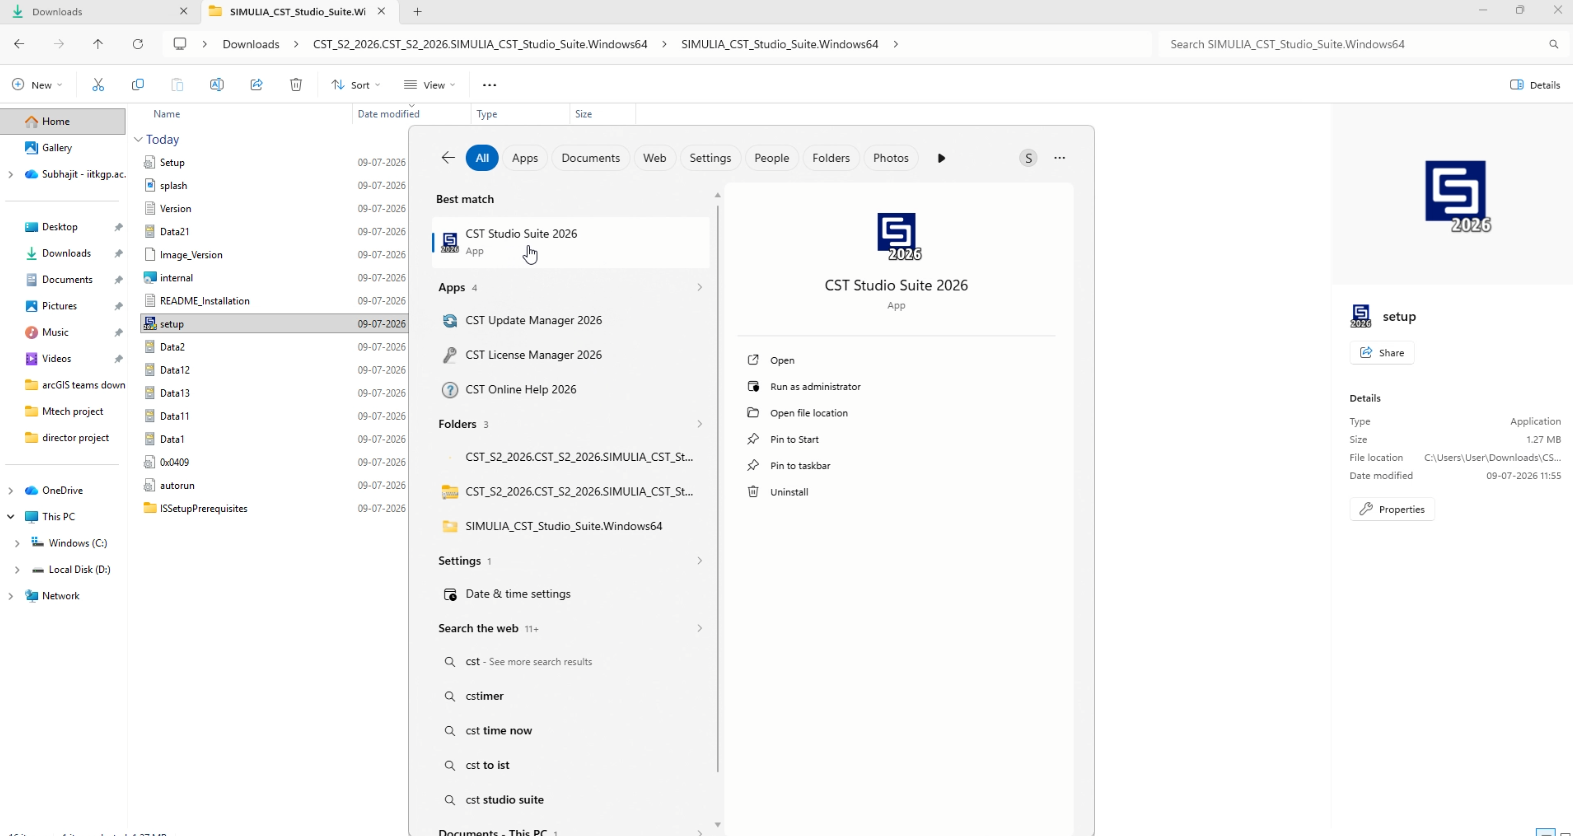The height and width of the screenshot is (836, 1573).
Task: Go back with search panel arrow
Action: pos(448,157)
